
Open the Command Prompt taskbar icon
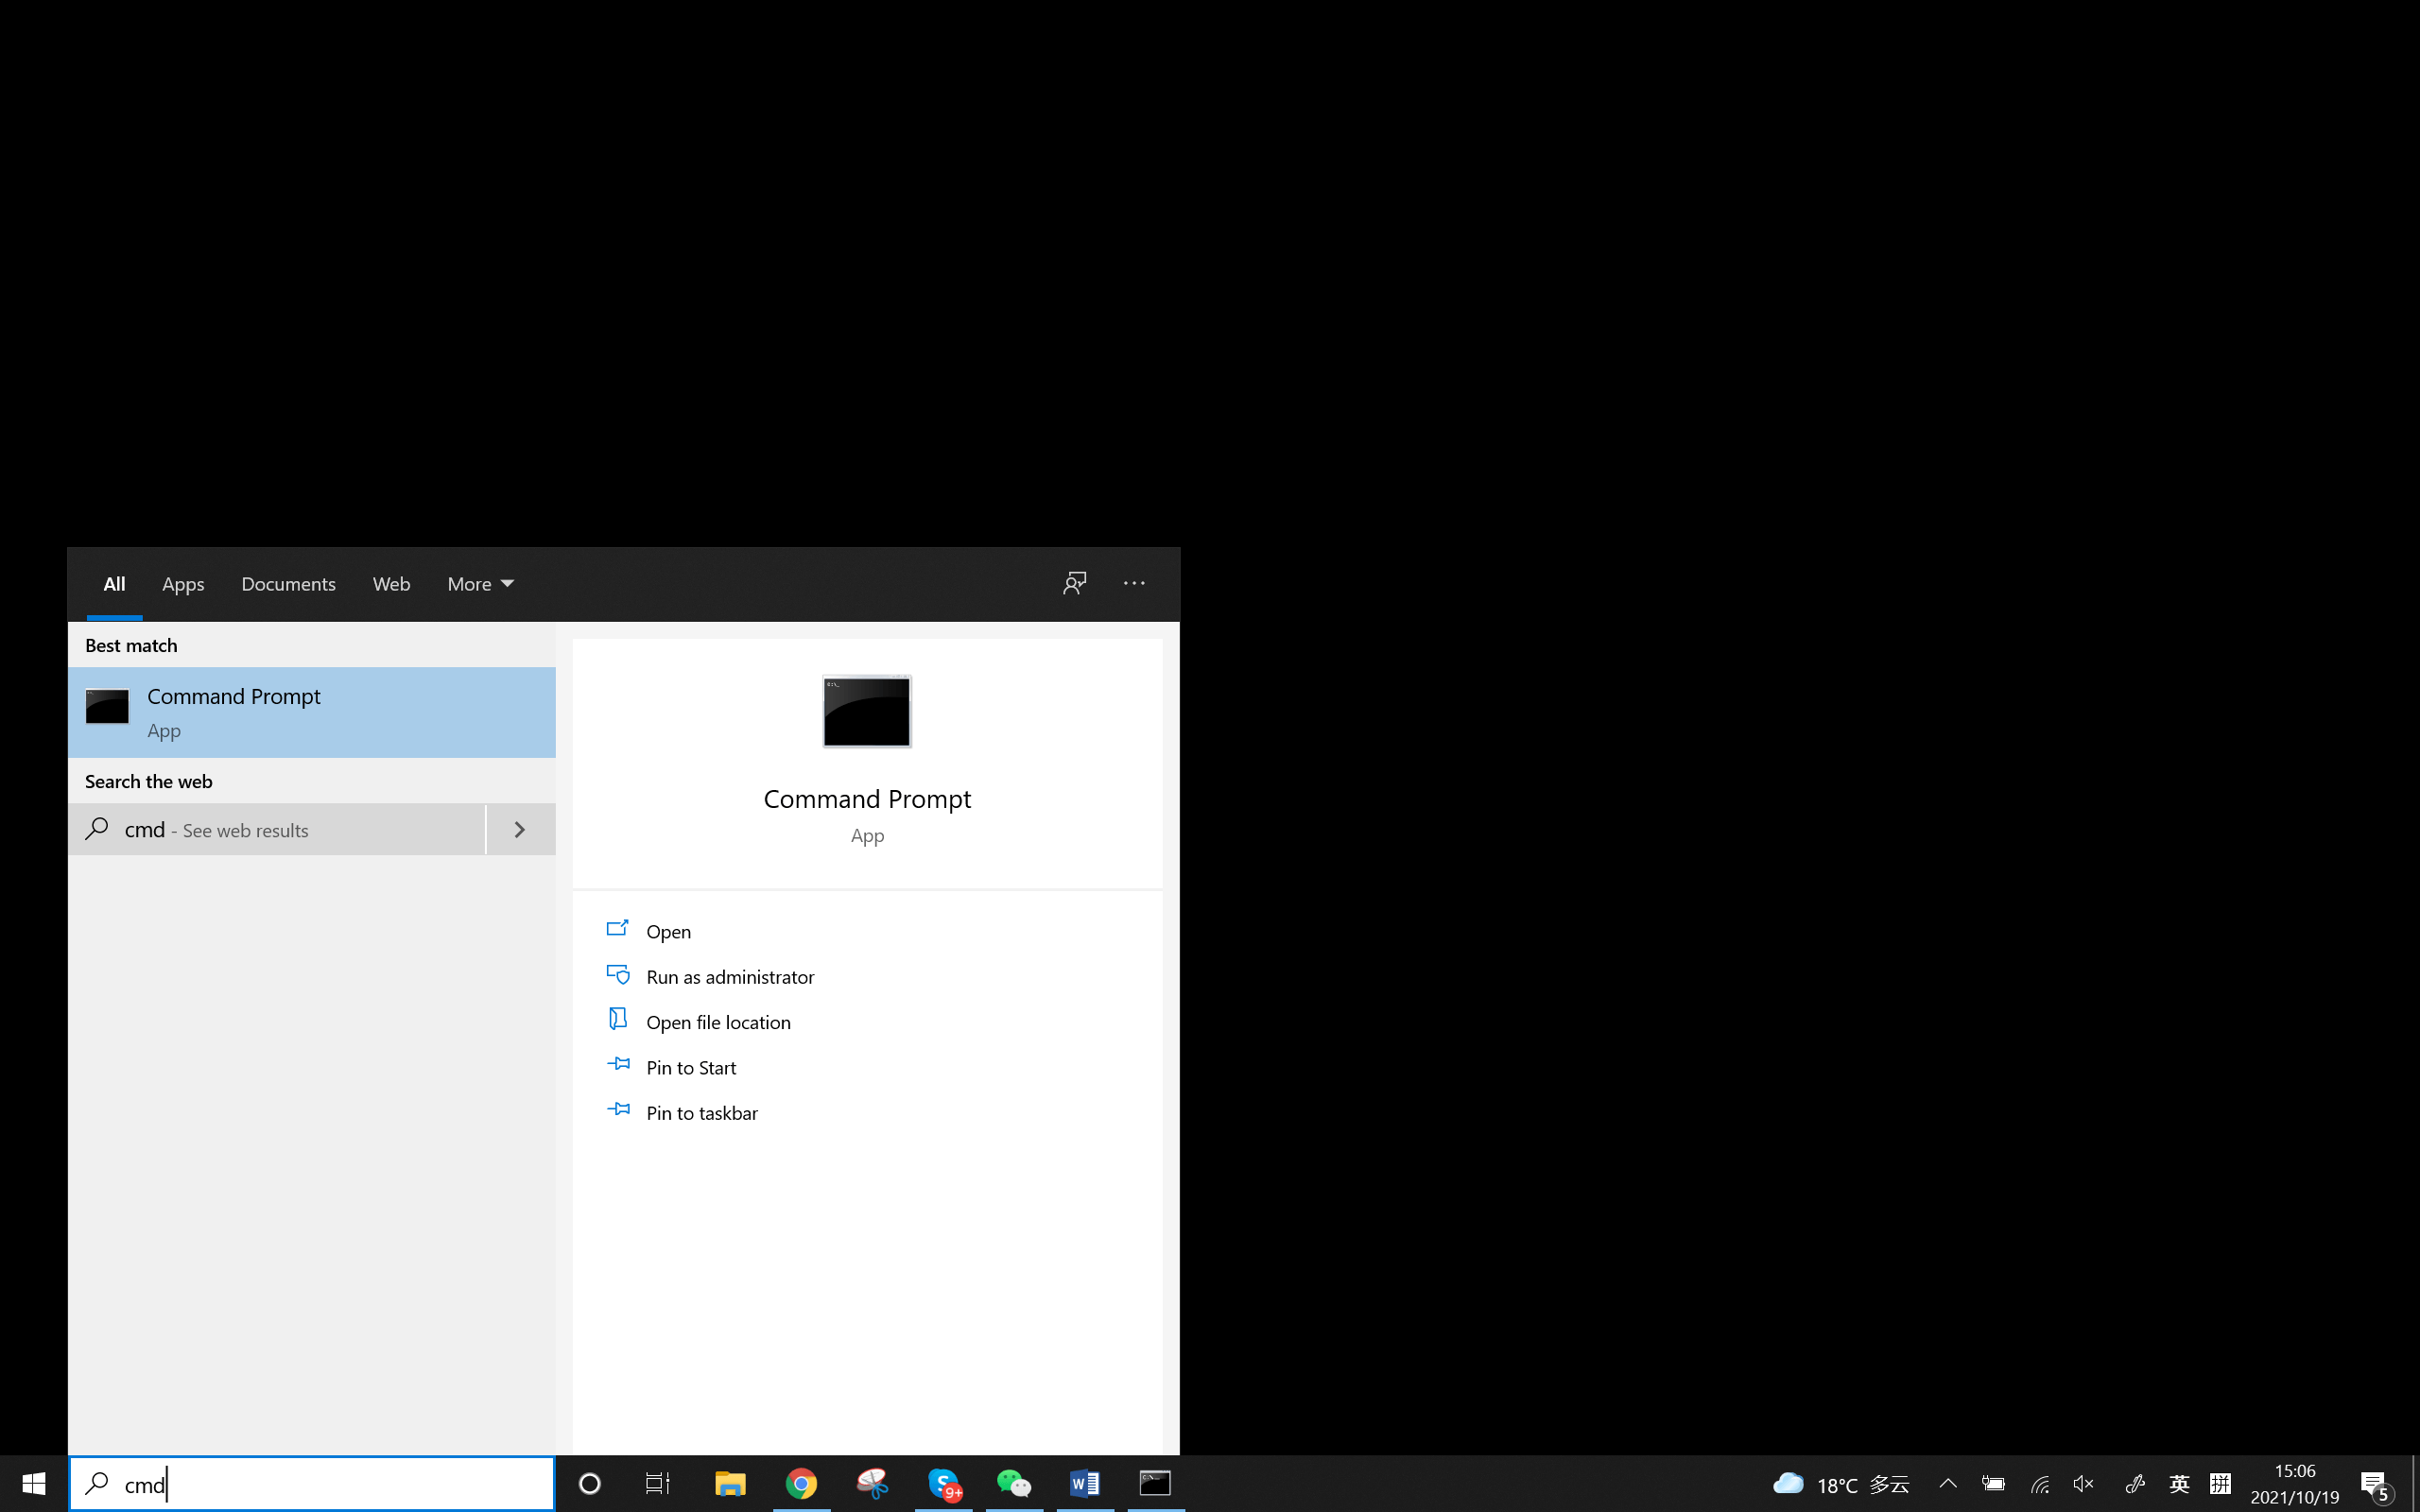pyautogui.click(x=1155, y=1484)
